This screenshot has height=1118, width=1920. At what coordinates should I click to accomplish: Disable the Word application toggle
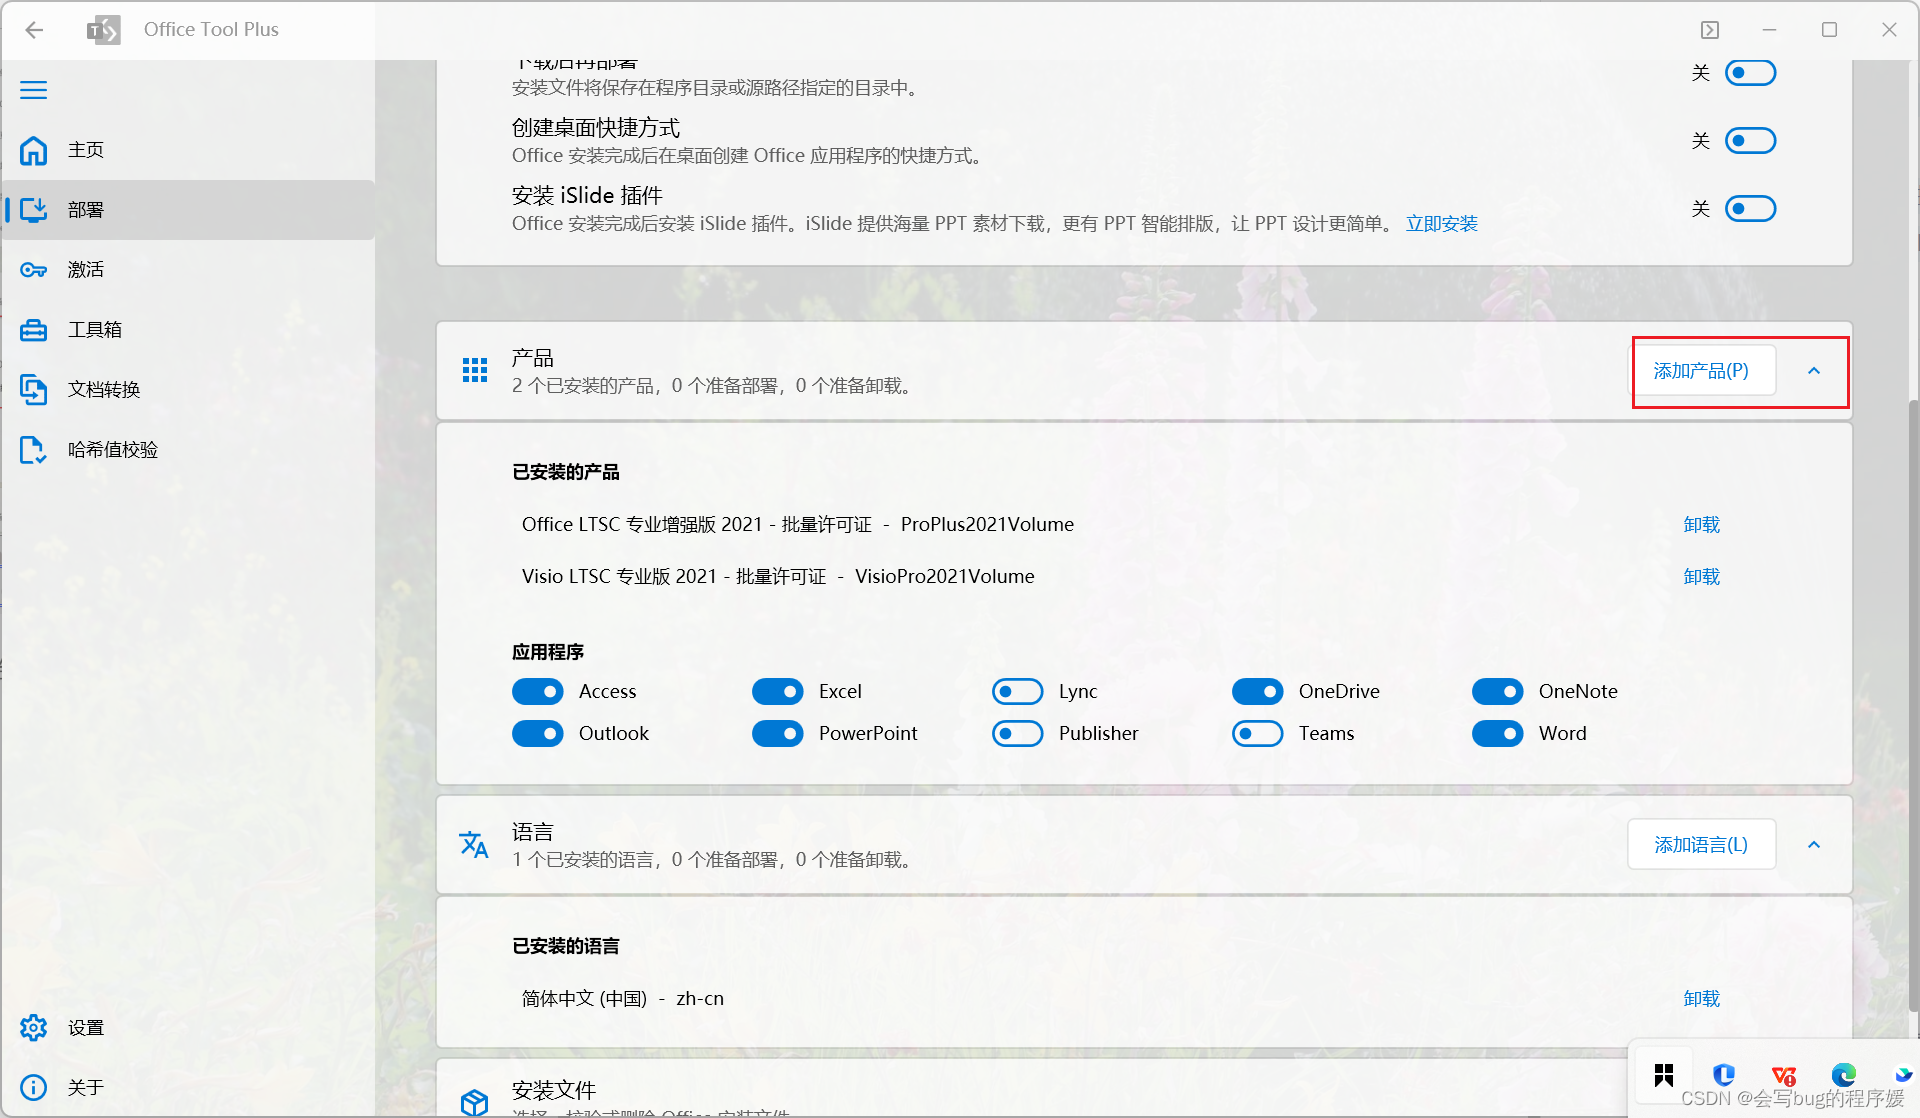pyautogui.click(x=1498, y=733)
